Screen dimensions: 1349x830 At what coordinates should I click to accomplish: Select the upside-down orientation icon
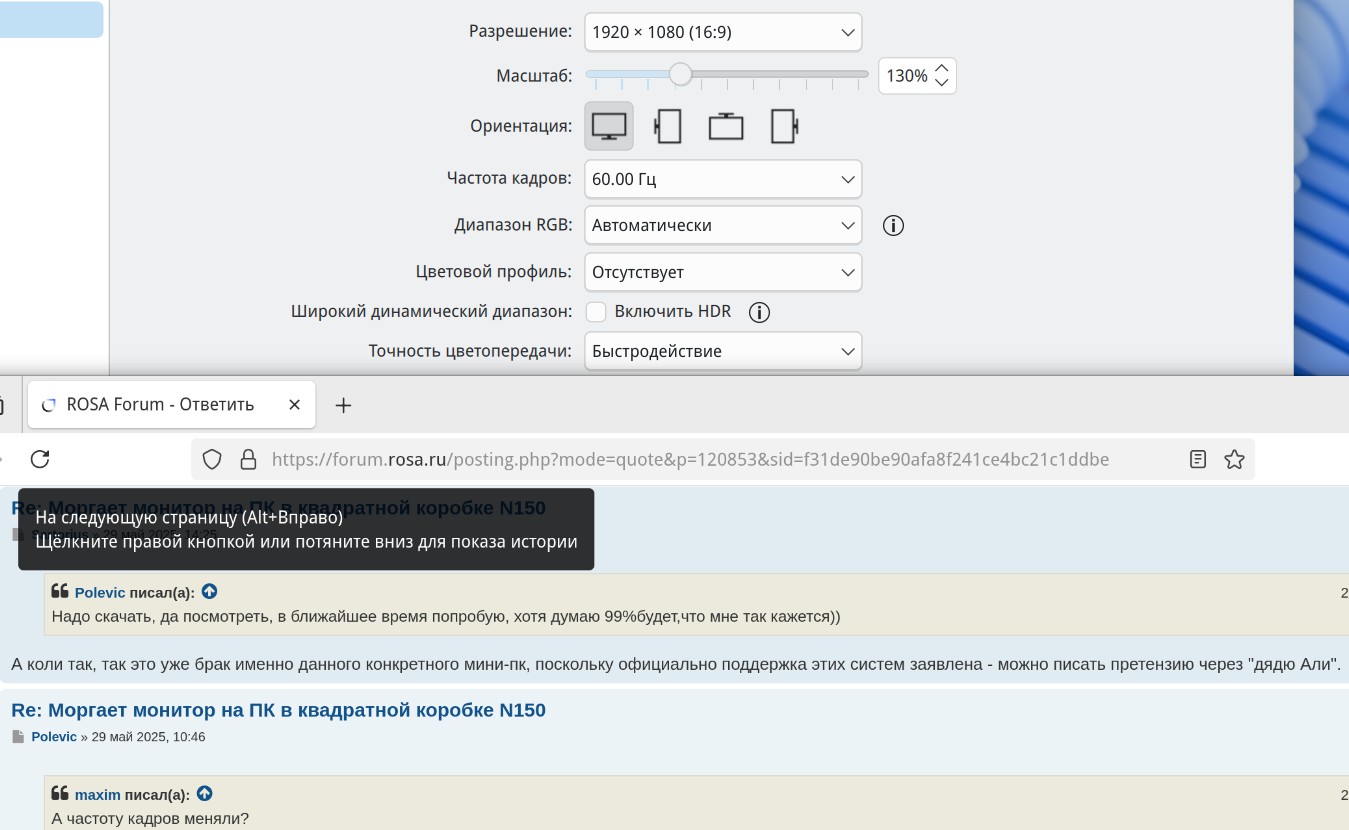pyautogui.click(x=726, y=126)
